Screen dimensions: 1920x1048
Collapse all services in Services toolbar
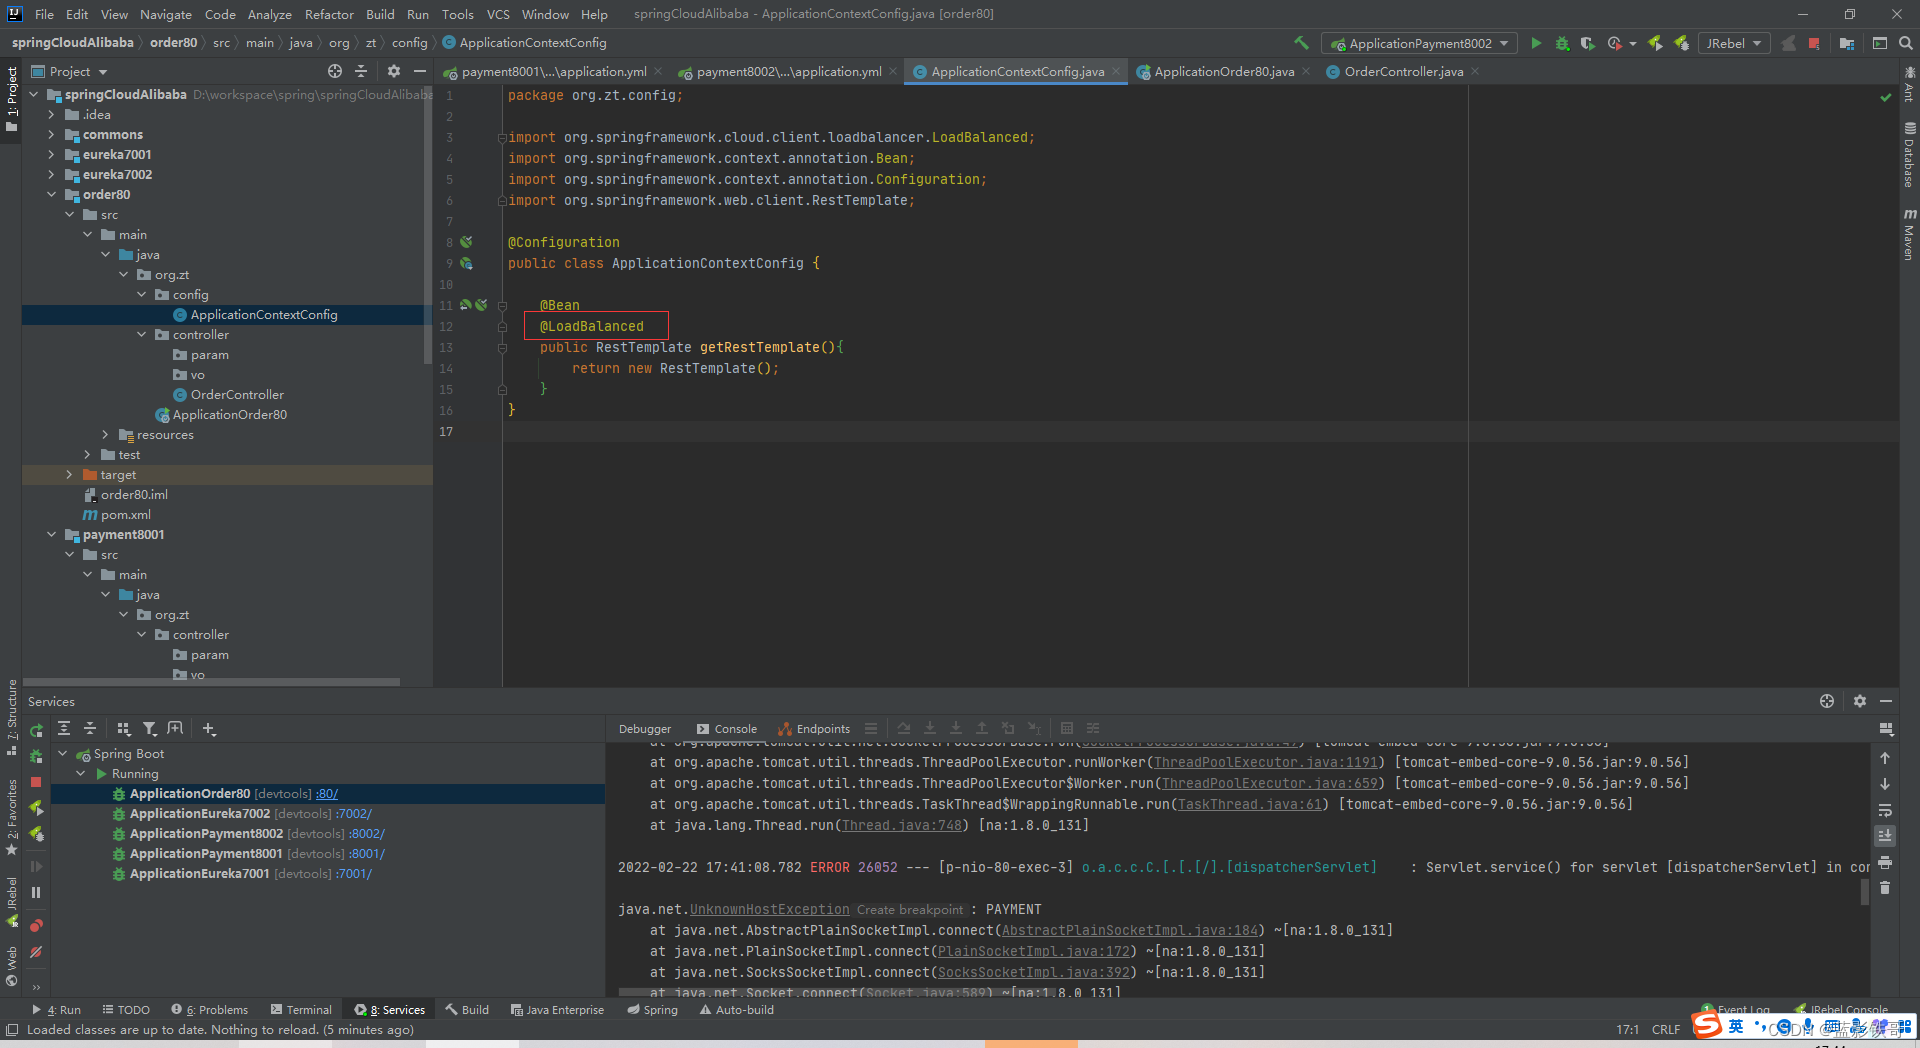coord(90,728)
